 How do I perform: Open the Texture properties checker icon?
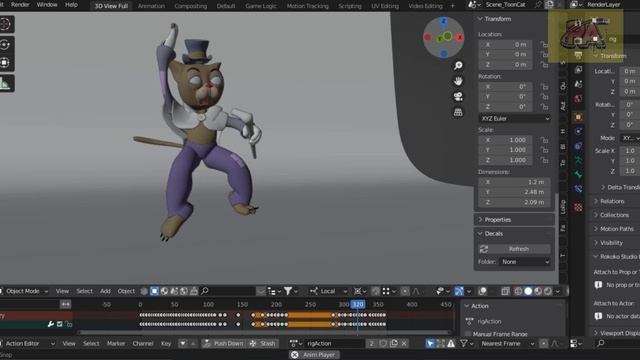pyautogui.click(x=578, y=207)
